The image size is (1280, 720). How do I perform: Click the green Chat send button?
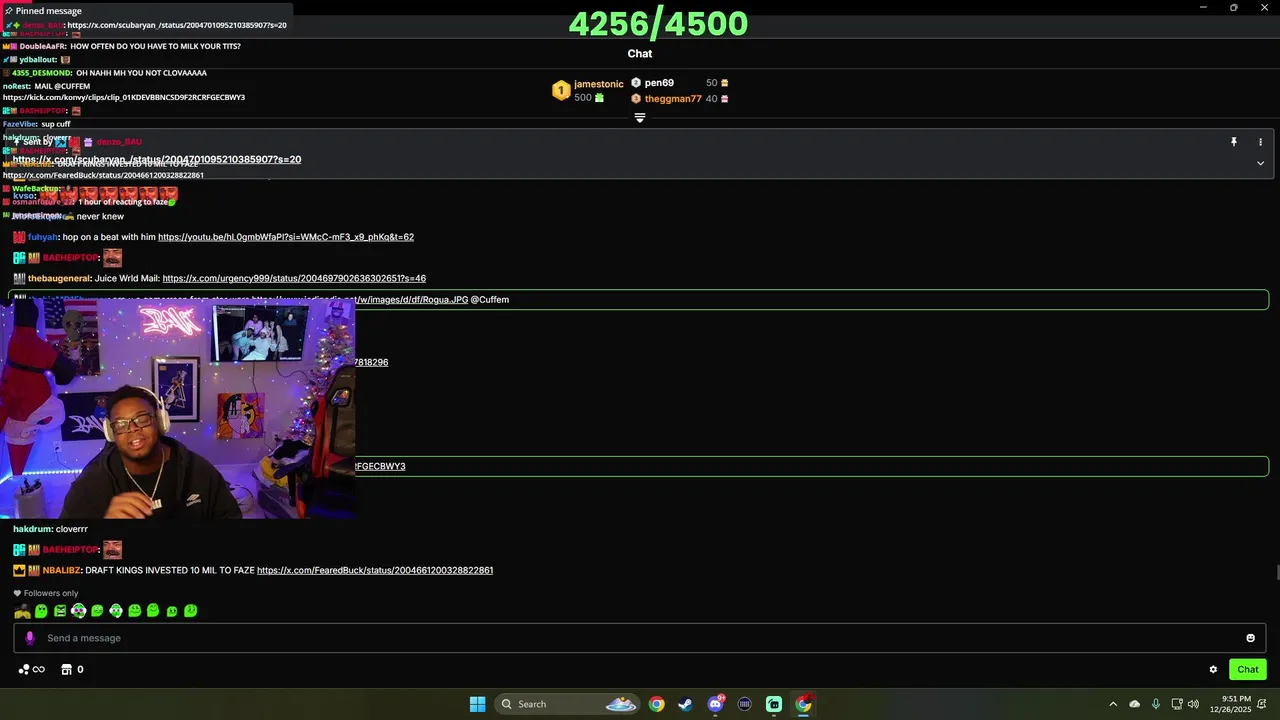1248,669
